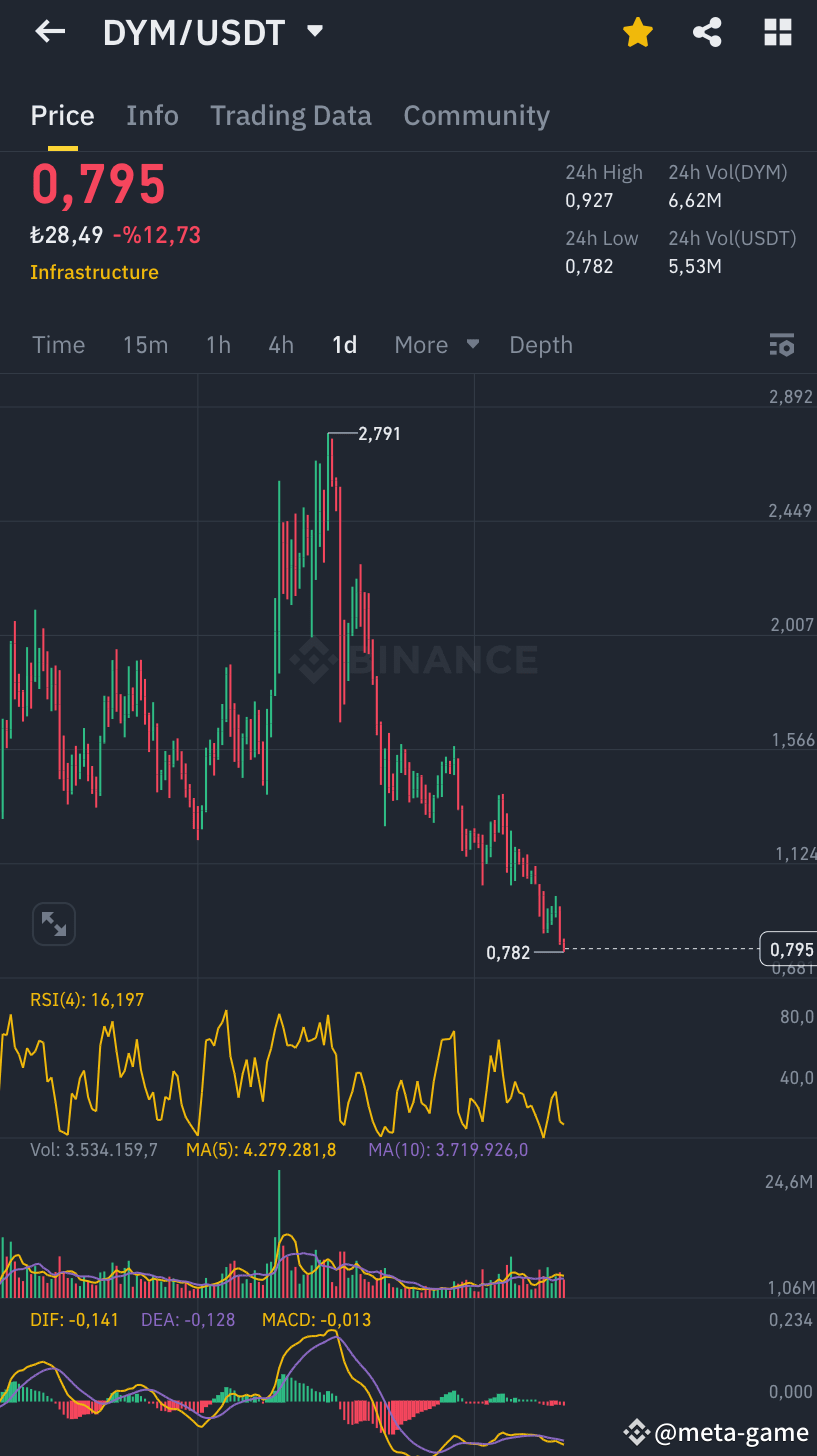Select the 4h chart interval

281,345
